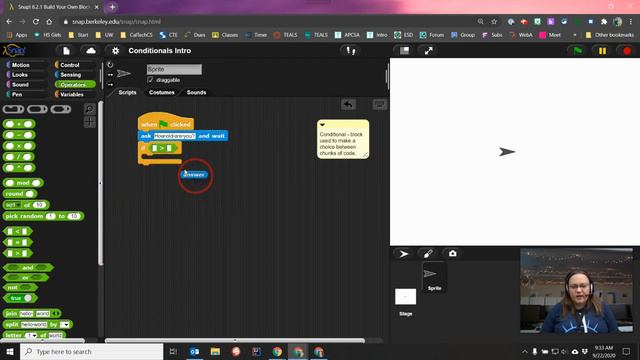Click the Snap! logo
This screenshot has height=360, width=640.
coord(14,51)
